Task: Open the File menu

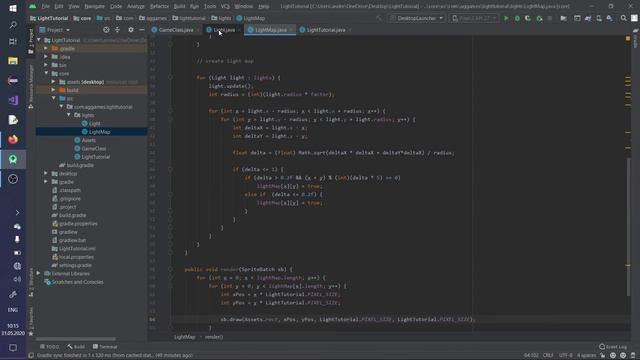Action: (x=45, y=6)
